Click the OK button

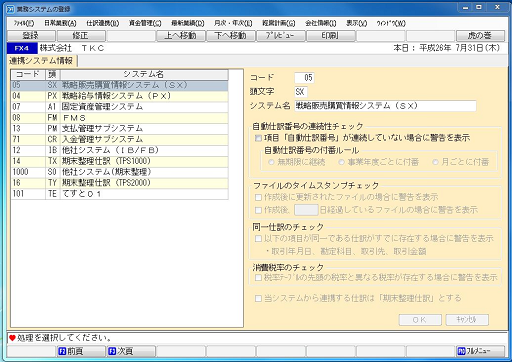point(420,320)
